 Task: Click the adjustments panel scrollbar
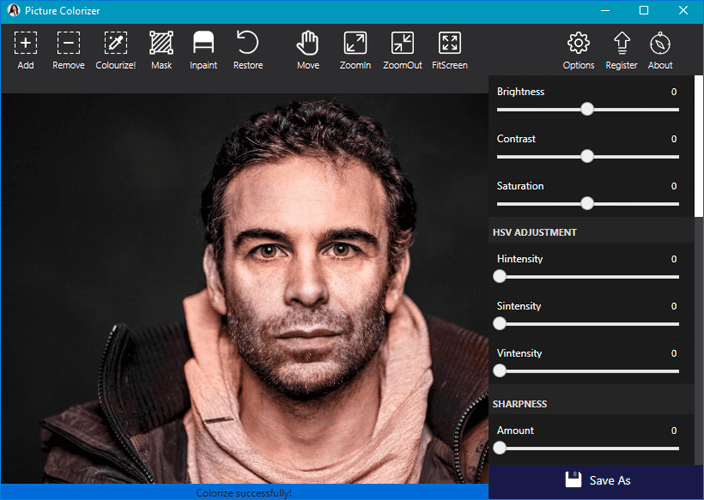point(699,145)
